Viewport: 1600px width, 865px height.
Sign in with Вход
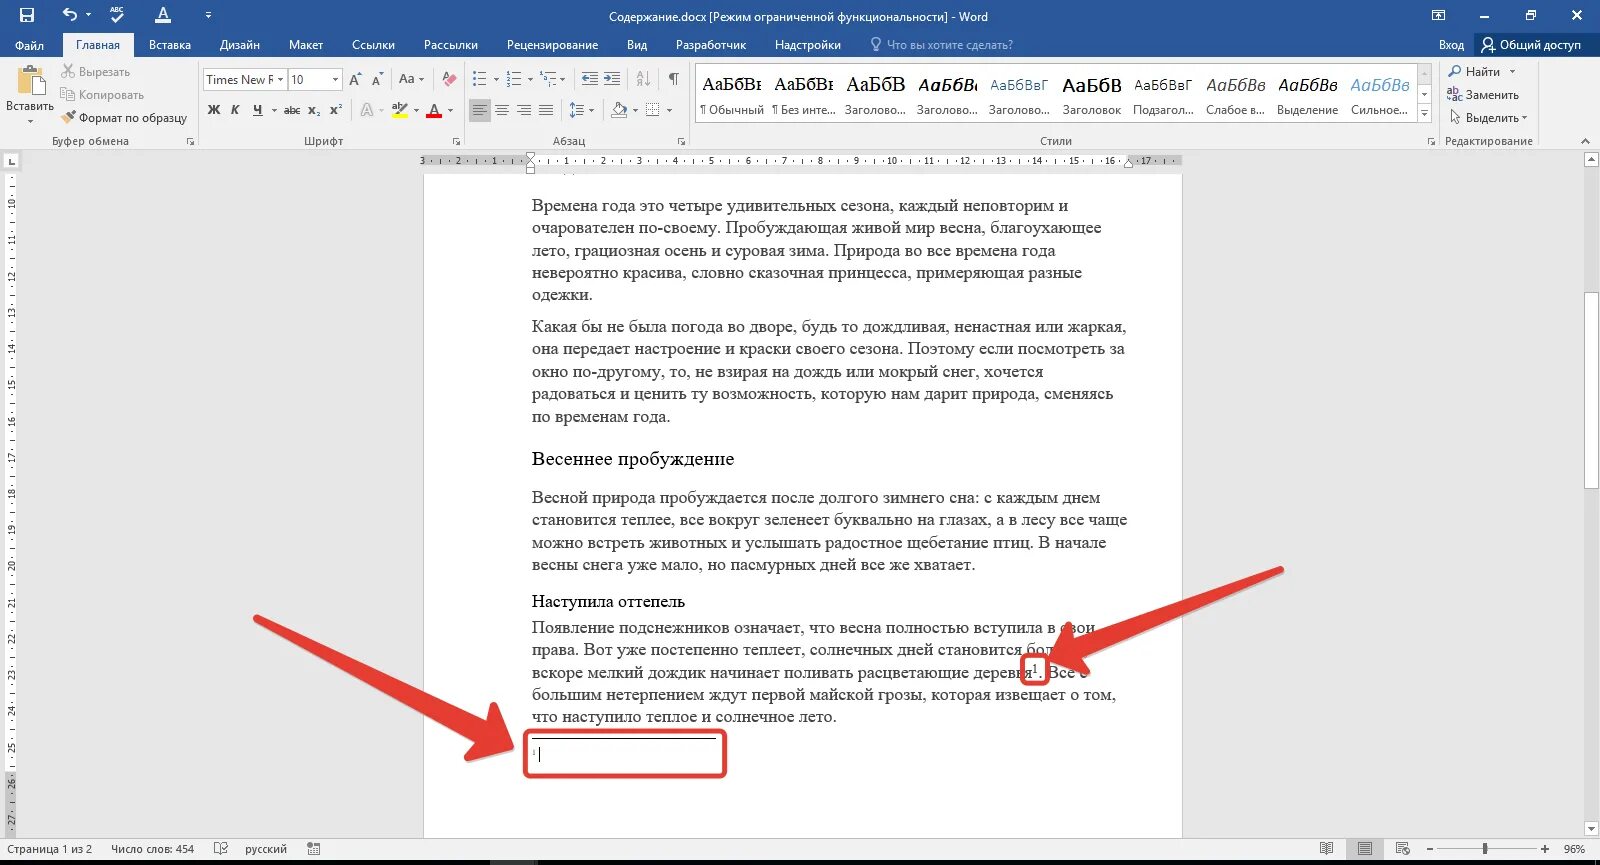[1451, 45]
